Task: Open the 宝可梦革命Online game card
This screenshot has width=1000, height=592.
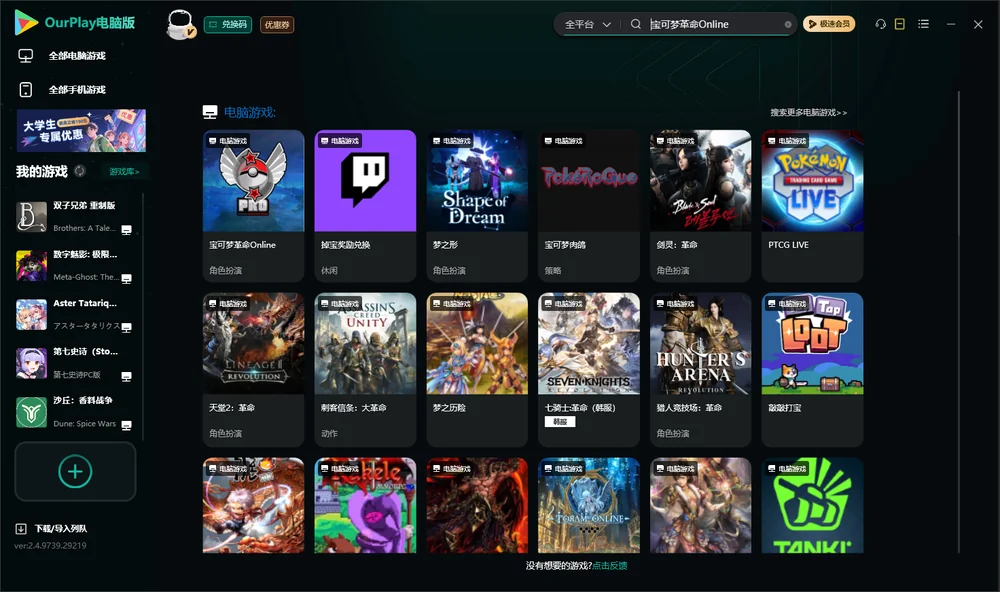Action: click(x=253, y=205)
